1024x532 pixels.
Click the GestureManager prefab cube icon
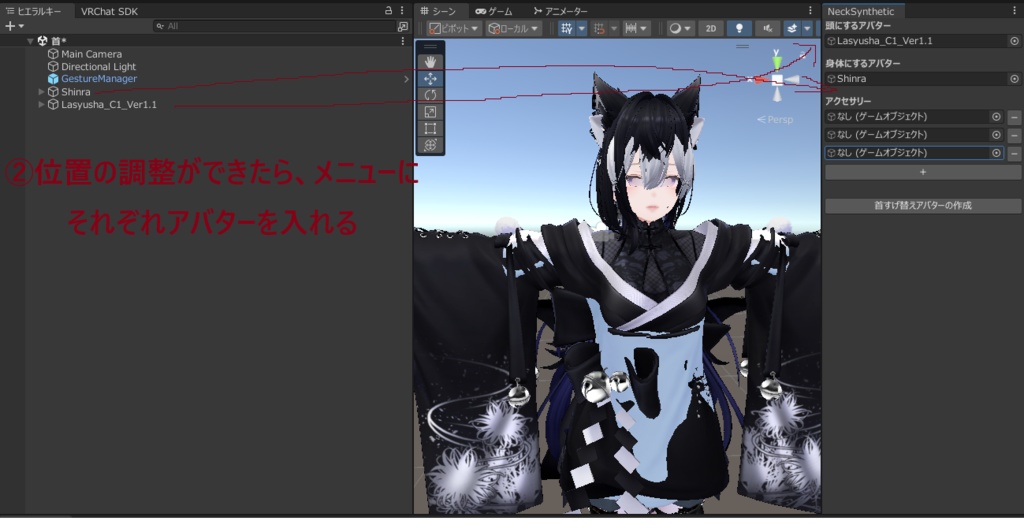point(53,79)
